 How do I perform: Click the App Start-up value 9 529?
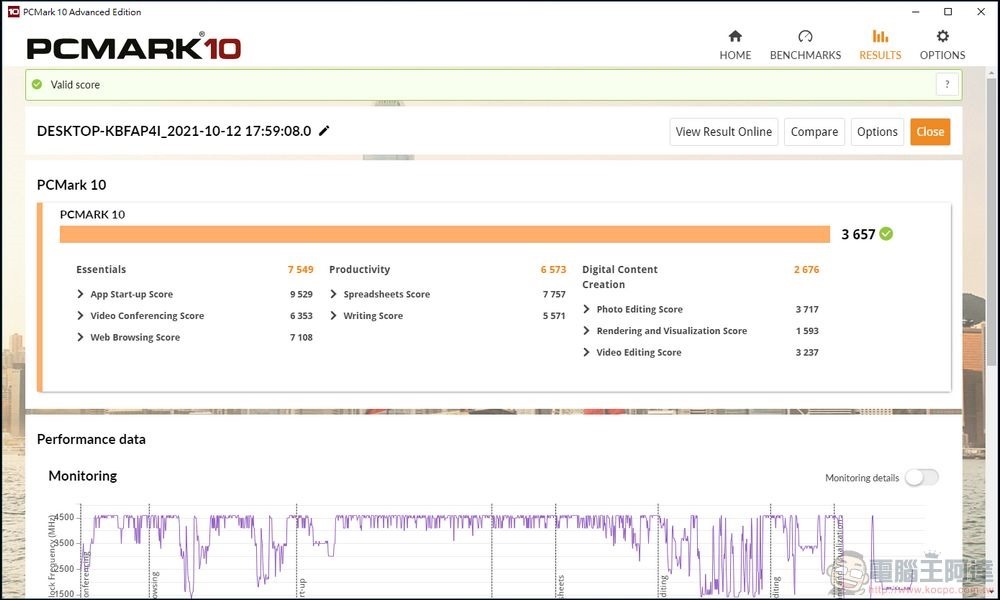(x=301, y=294)
